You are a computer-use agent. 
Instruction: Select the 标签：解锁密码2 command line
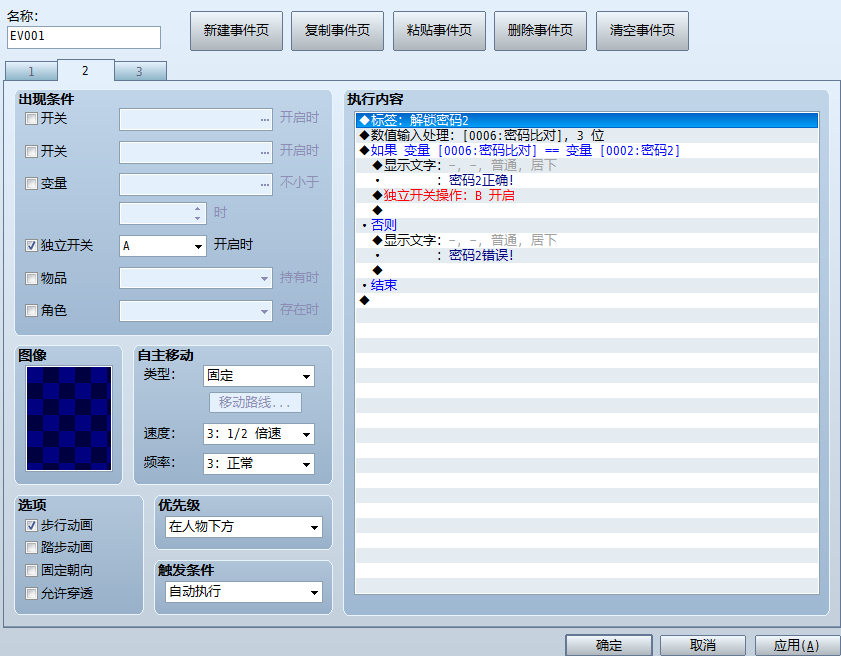[587, 120]
